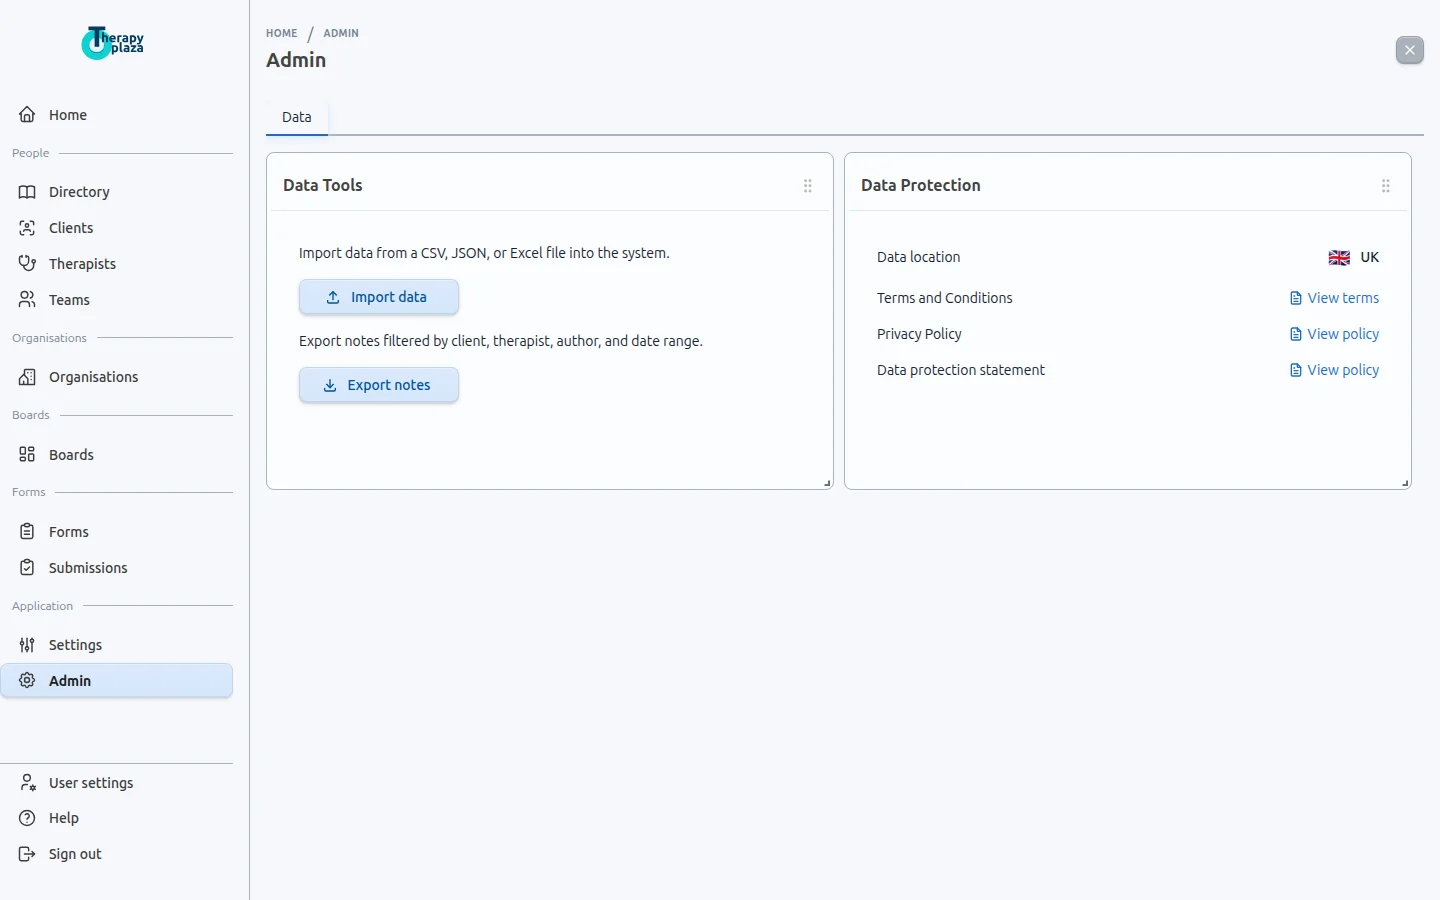The width and height of the screenshot is (1440, 900).
Task: Close the Admin page with X button
Action: 1410,50
